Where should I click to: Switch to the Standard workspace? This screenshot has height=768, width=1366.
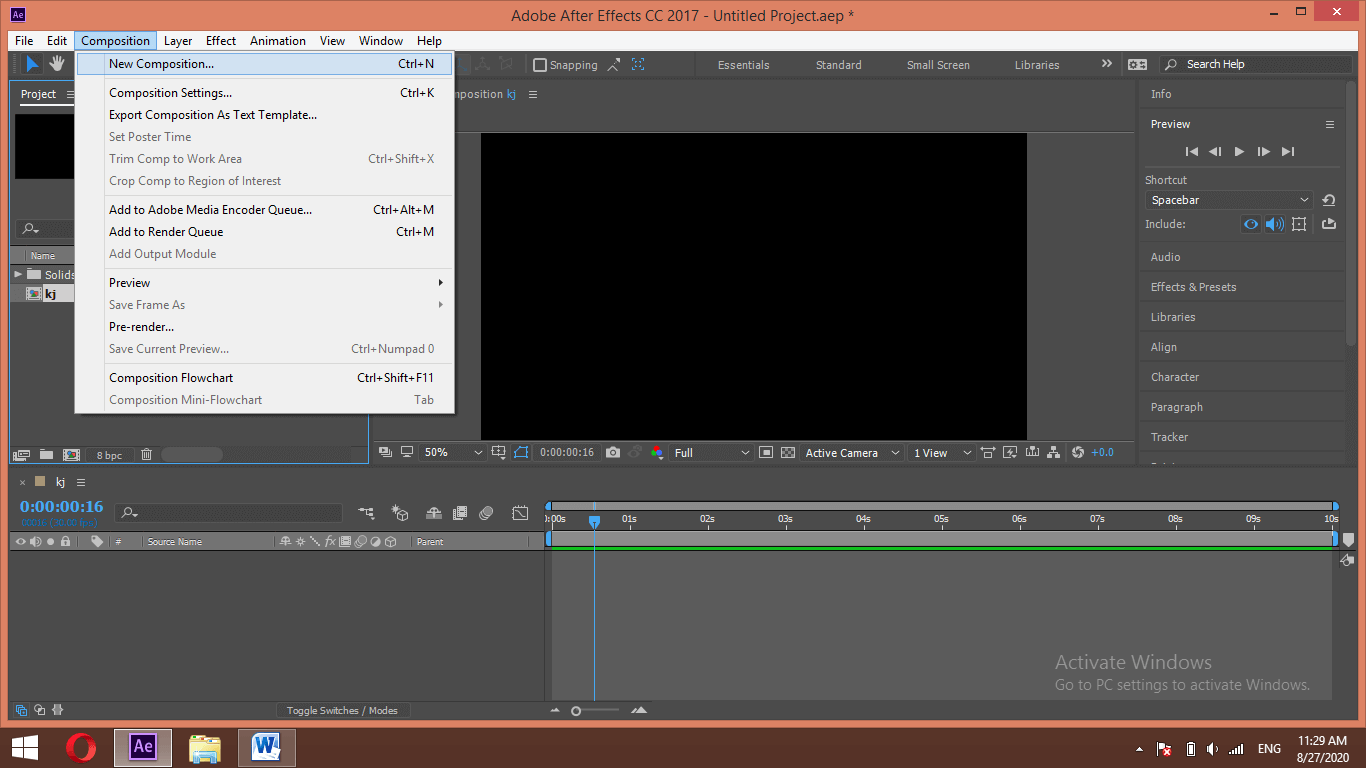838,64
